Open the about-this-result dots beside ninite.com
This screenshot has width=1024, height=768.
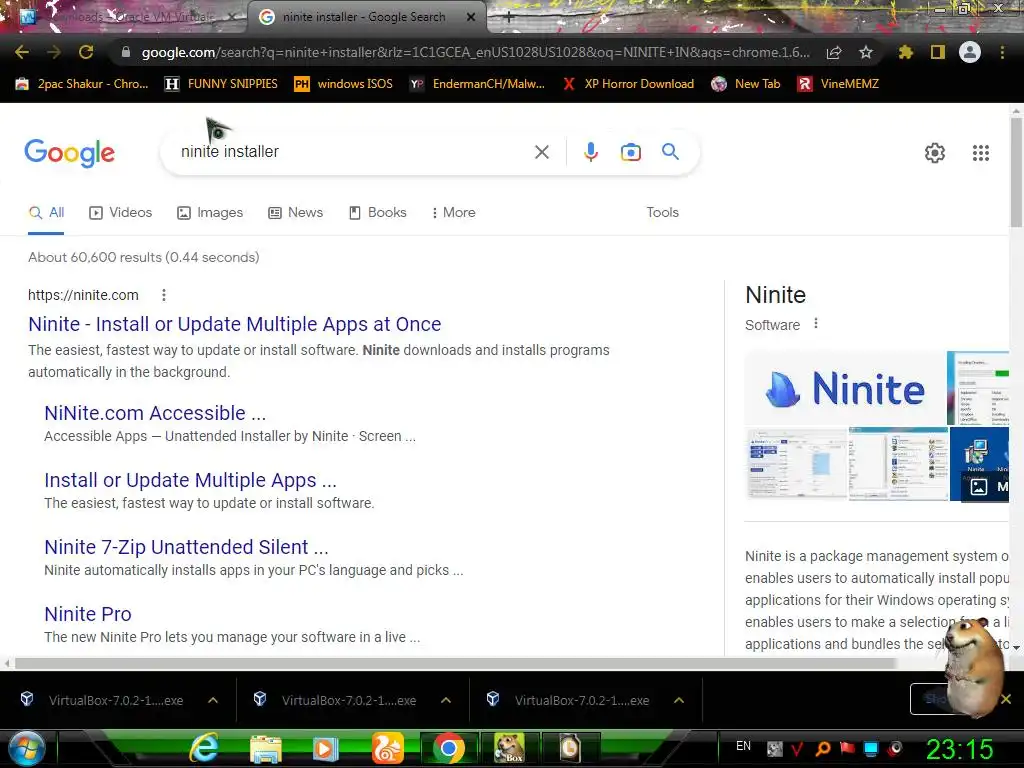pos(164,295)
